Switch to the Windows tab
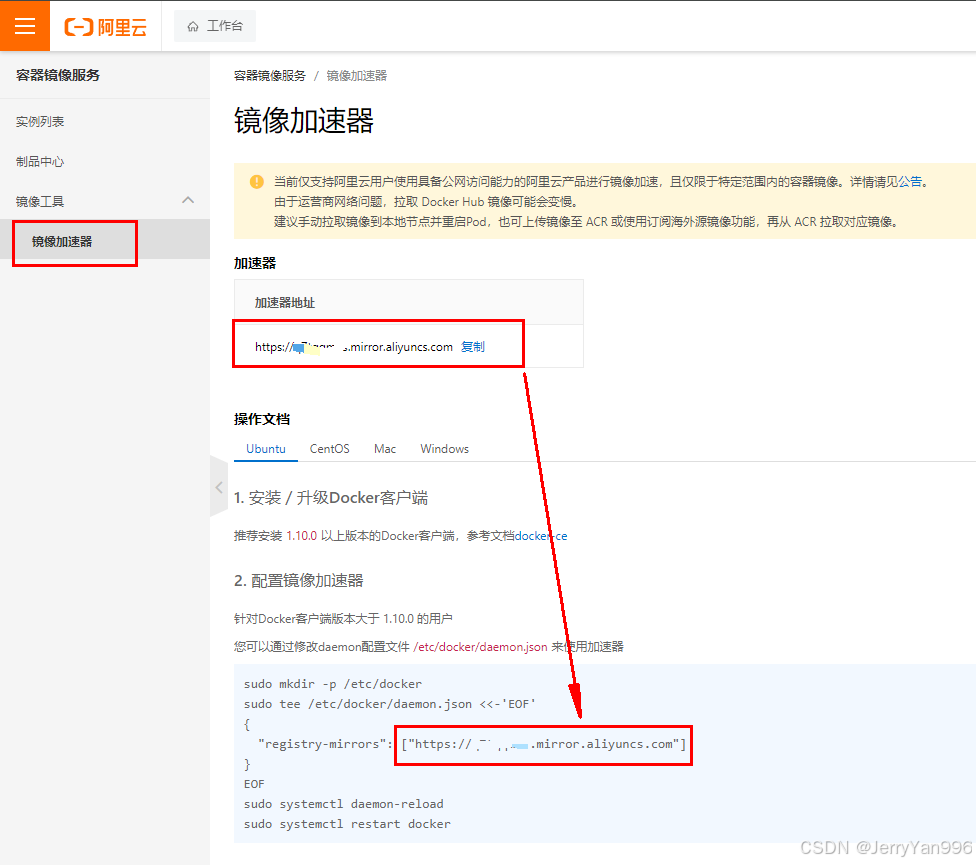This screenshot has width=976, height=865. click(444, 449)
